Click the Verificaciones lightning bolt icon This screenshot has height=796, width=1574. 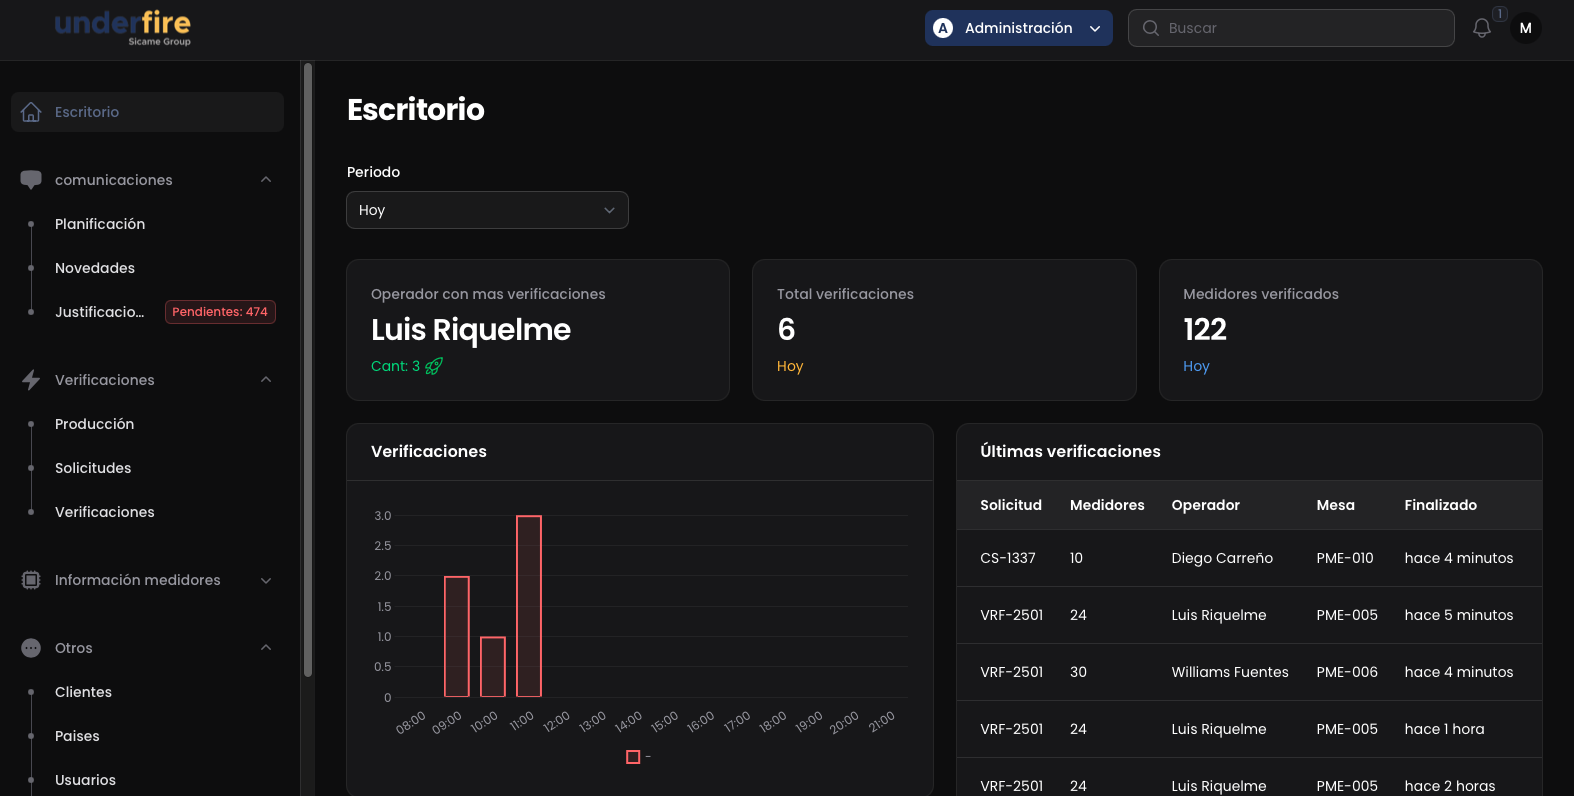click(31, 380)
